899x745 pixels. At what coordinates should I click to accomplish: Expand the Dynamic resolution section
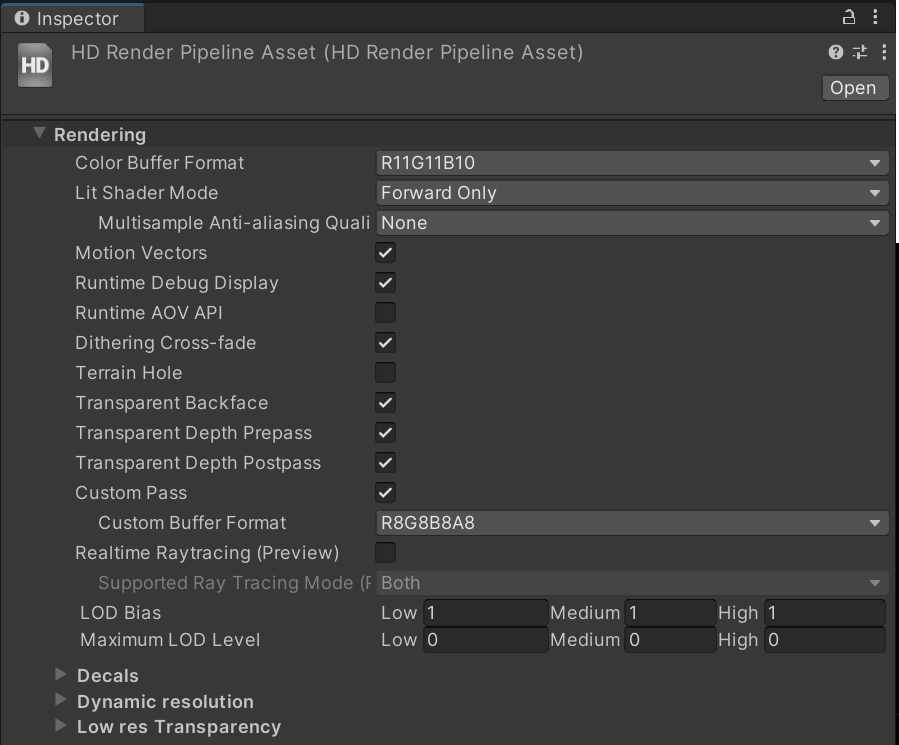pyautogui.click(x=62, y=701)
